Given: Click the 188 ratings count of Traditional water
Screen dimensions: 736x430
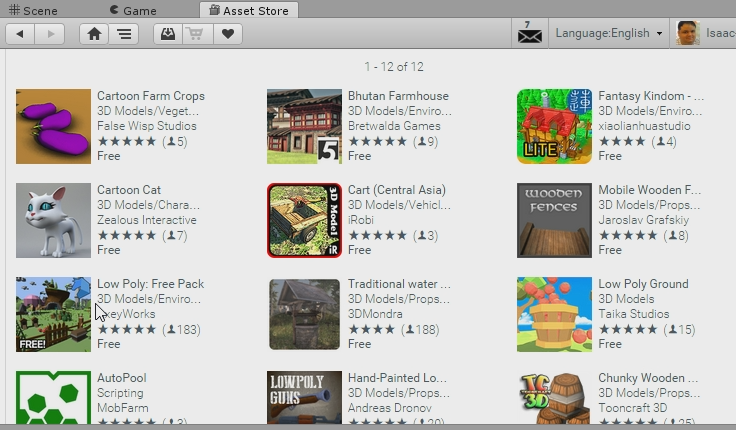Looking at the screenshot, I should (x=420, y=330).
